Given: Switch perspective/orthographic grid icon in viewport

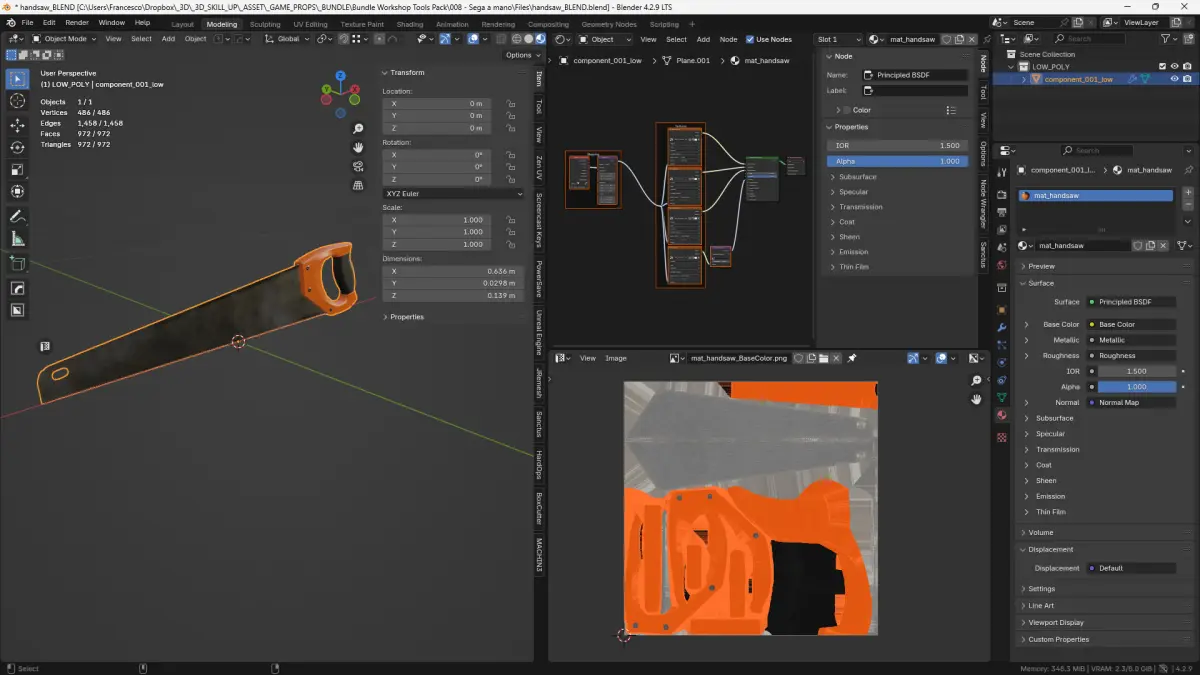Looking at the screenshot, I should [x=358, y=185].
